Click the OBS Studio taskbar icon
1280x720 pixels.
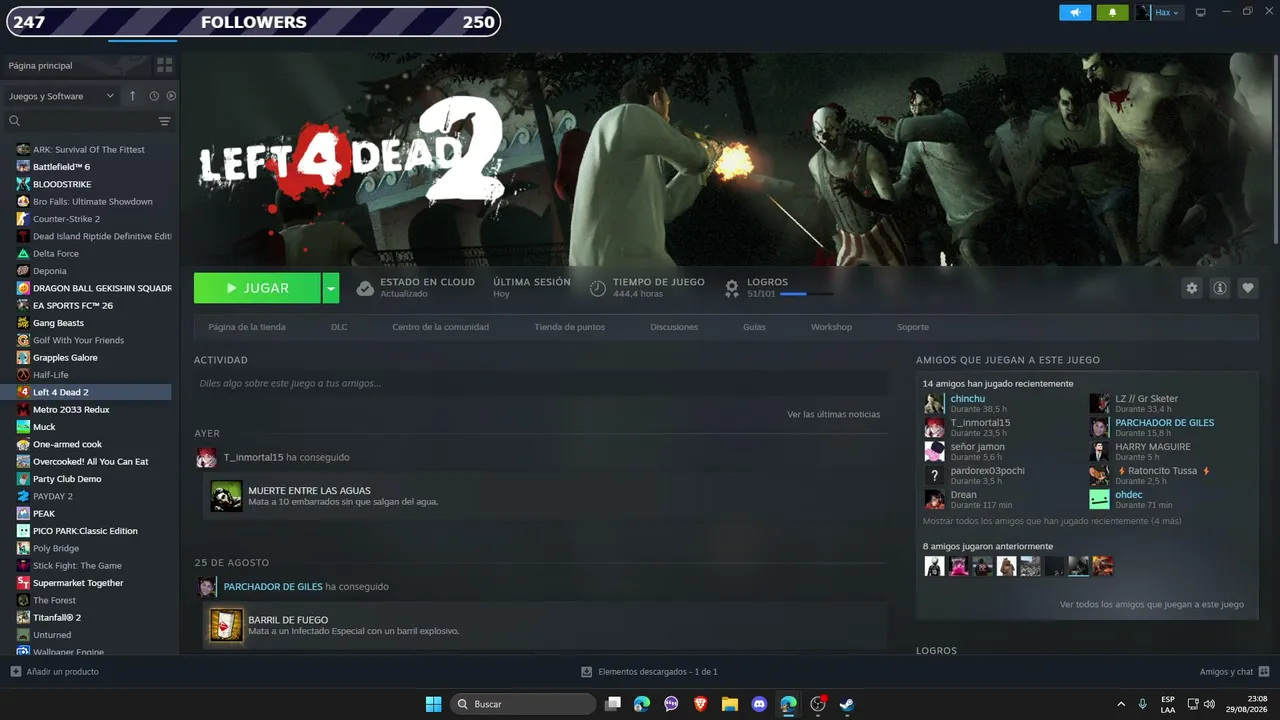[818, 704]
